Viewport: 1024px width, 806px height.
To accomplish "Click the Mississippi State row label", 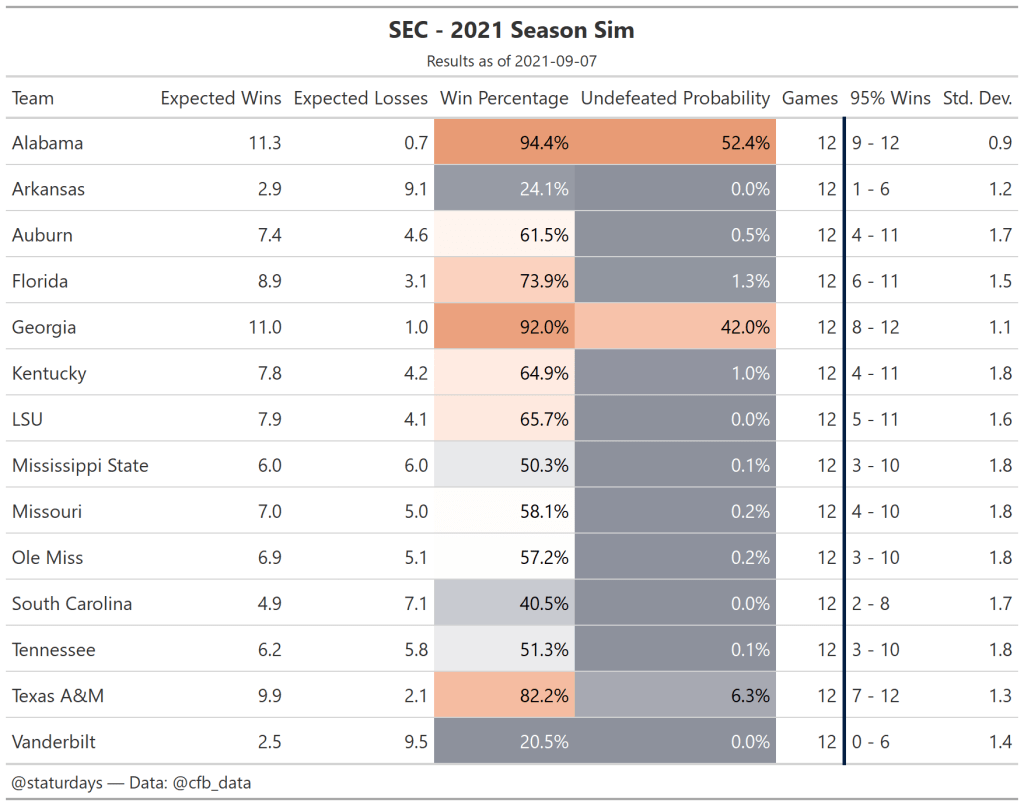I will 80,465.
